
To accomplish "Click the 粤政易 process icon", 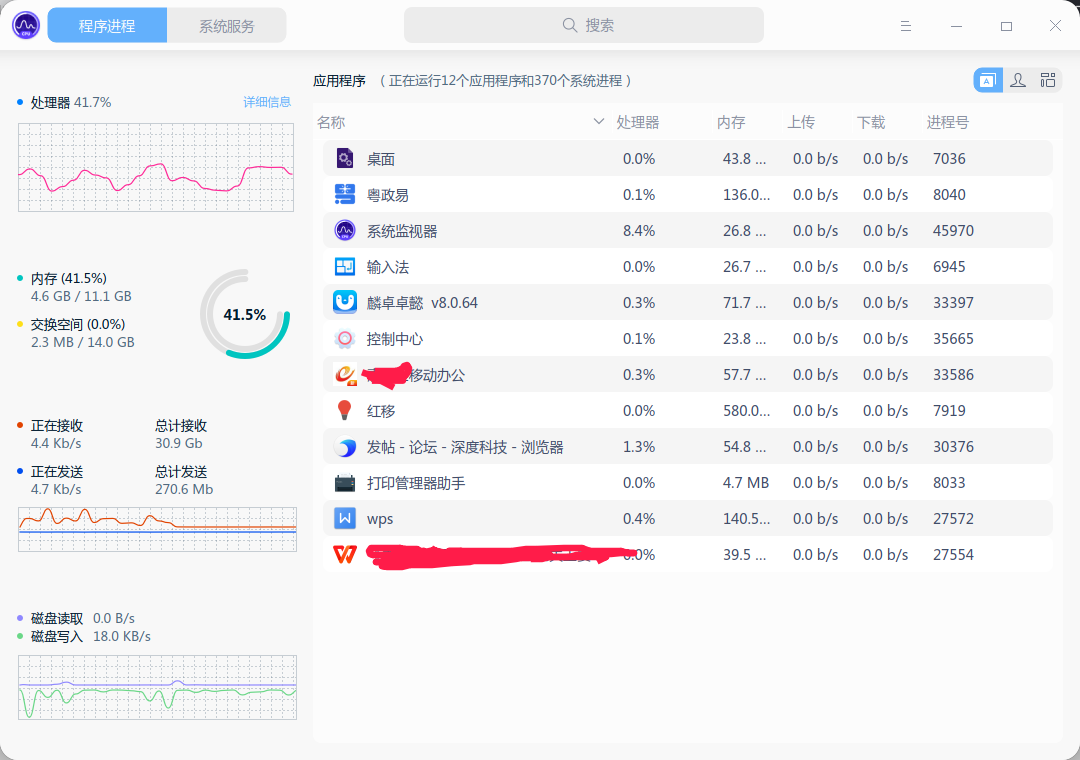I will 344,194.
